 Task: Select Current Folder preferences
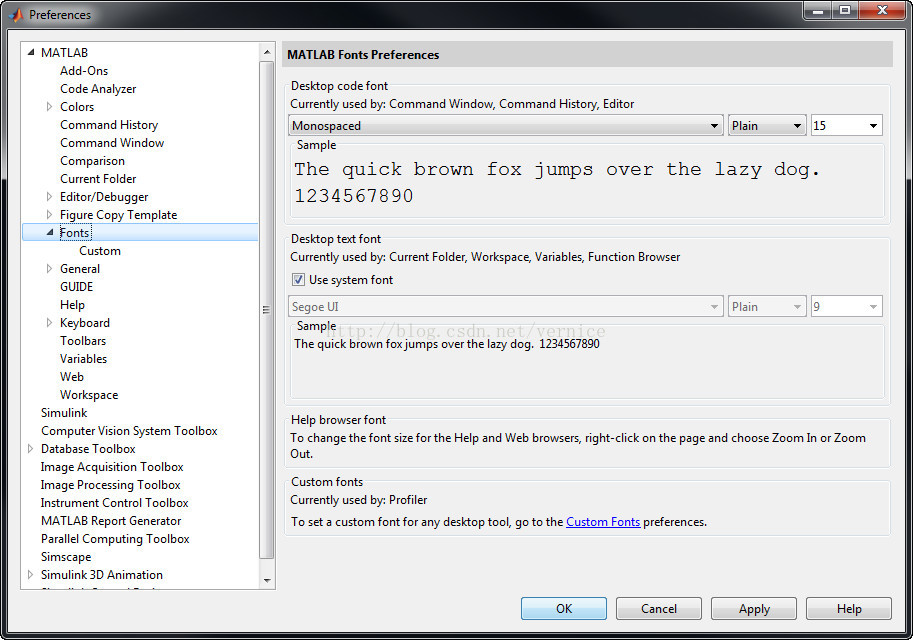tap(98, 179)
